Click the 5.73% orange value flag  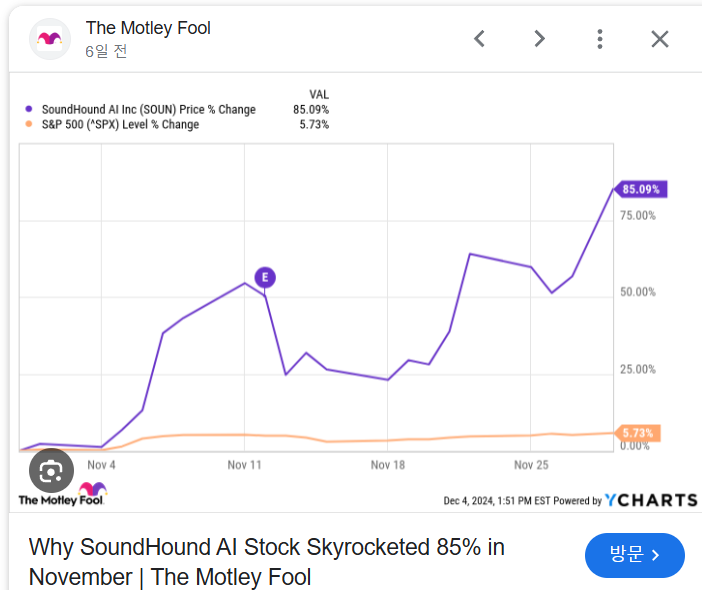click(x=638, y=433)
